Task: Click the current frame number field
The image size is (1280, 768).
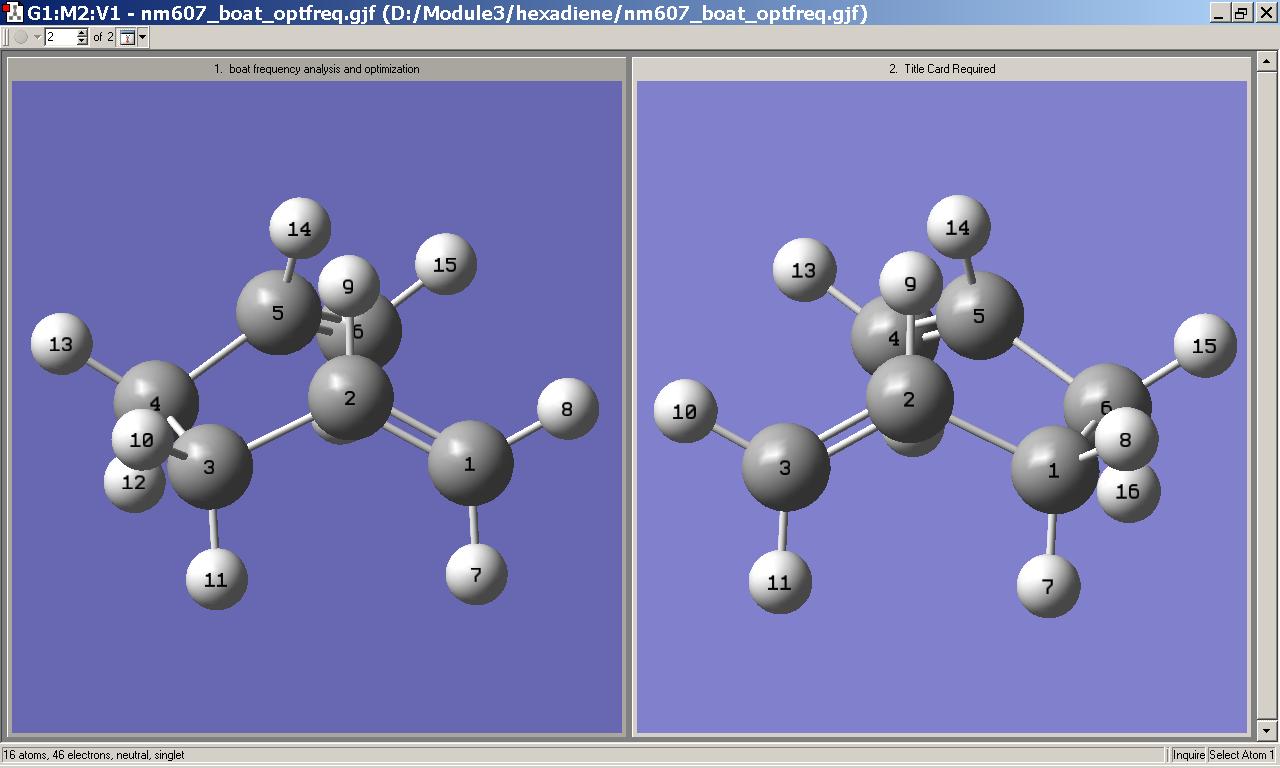Action: pyautogui.click(x=60, y=37)
